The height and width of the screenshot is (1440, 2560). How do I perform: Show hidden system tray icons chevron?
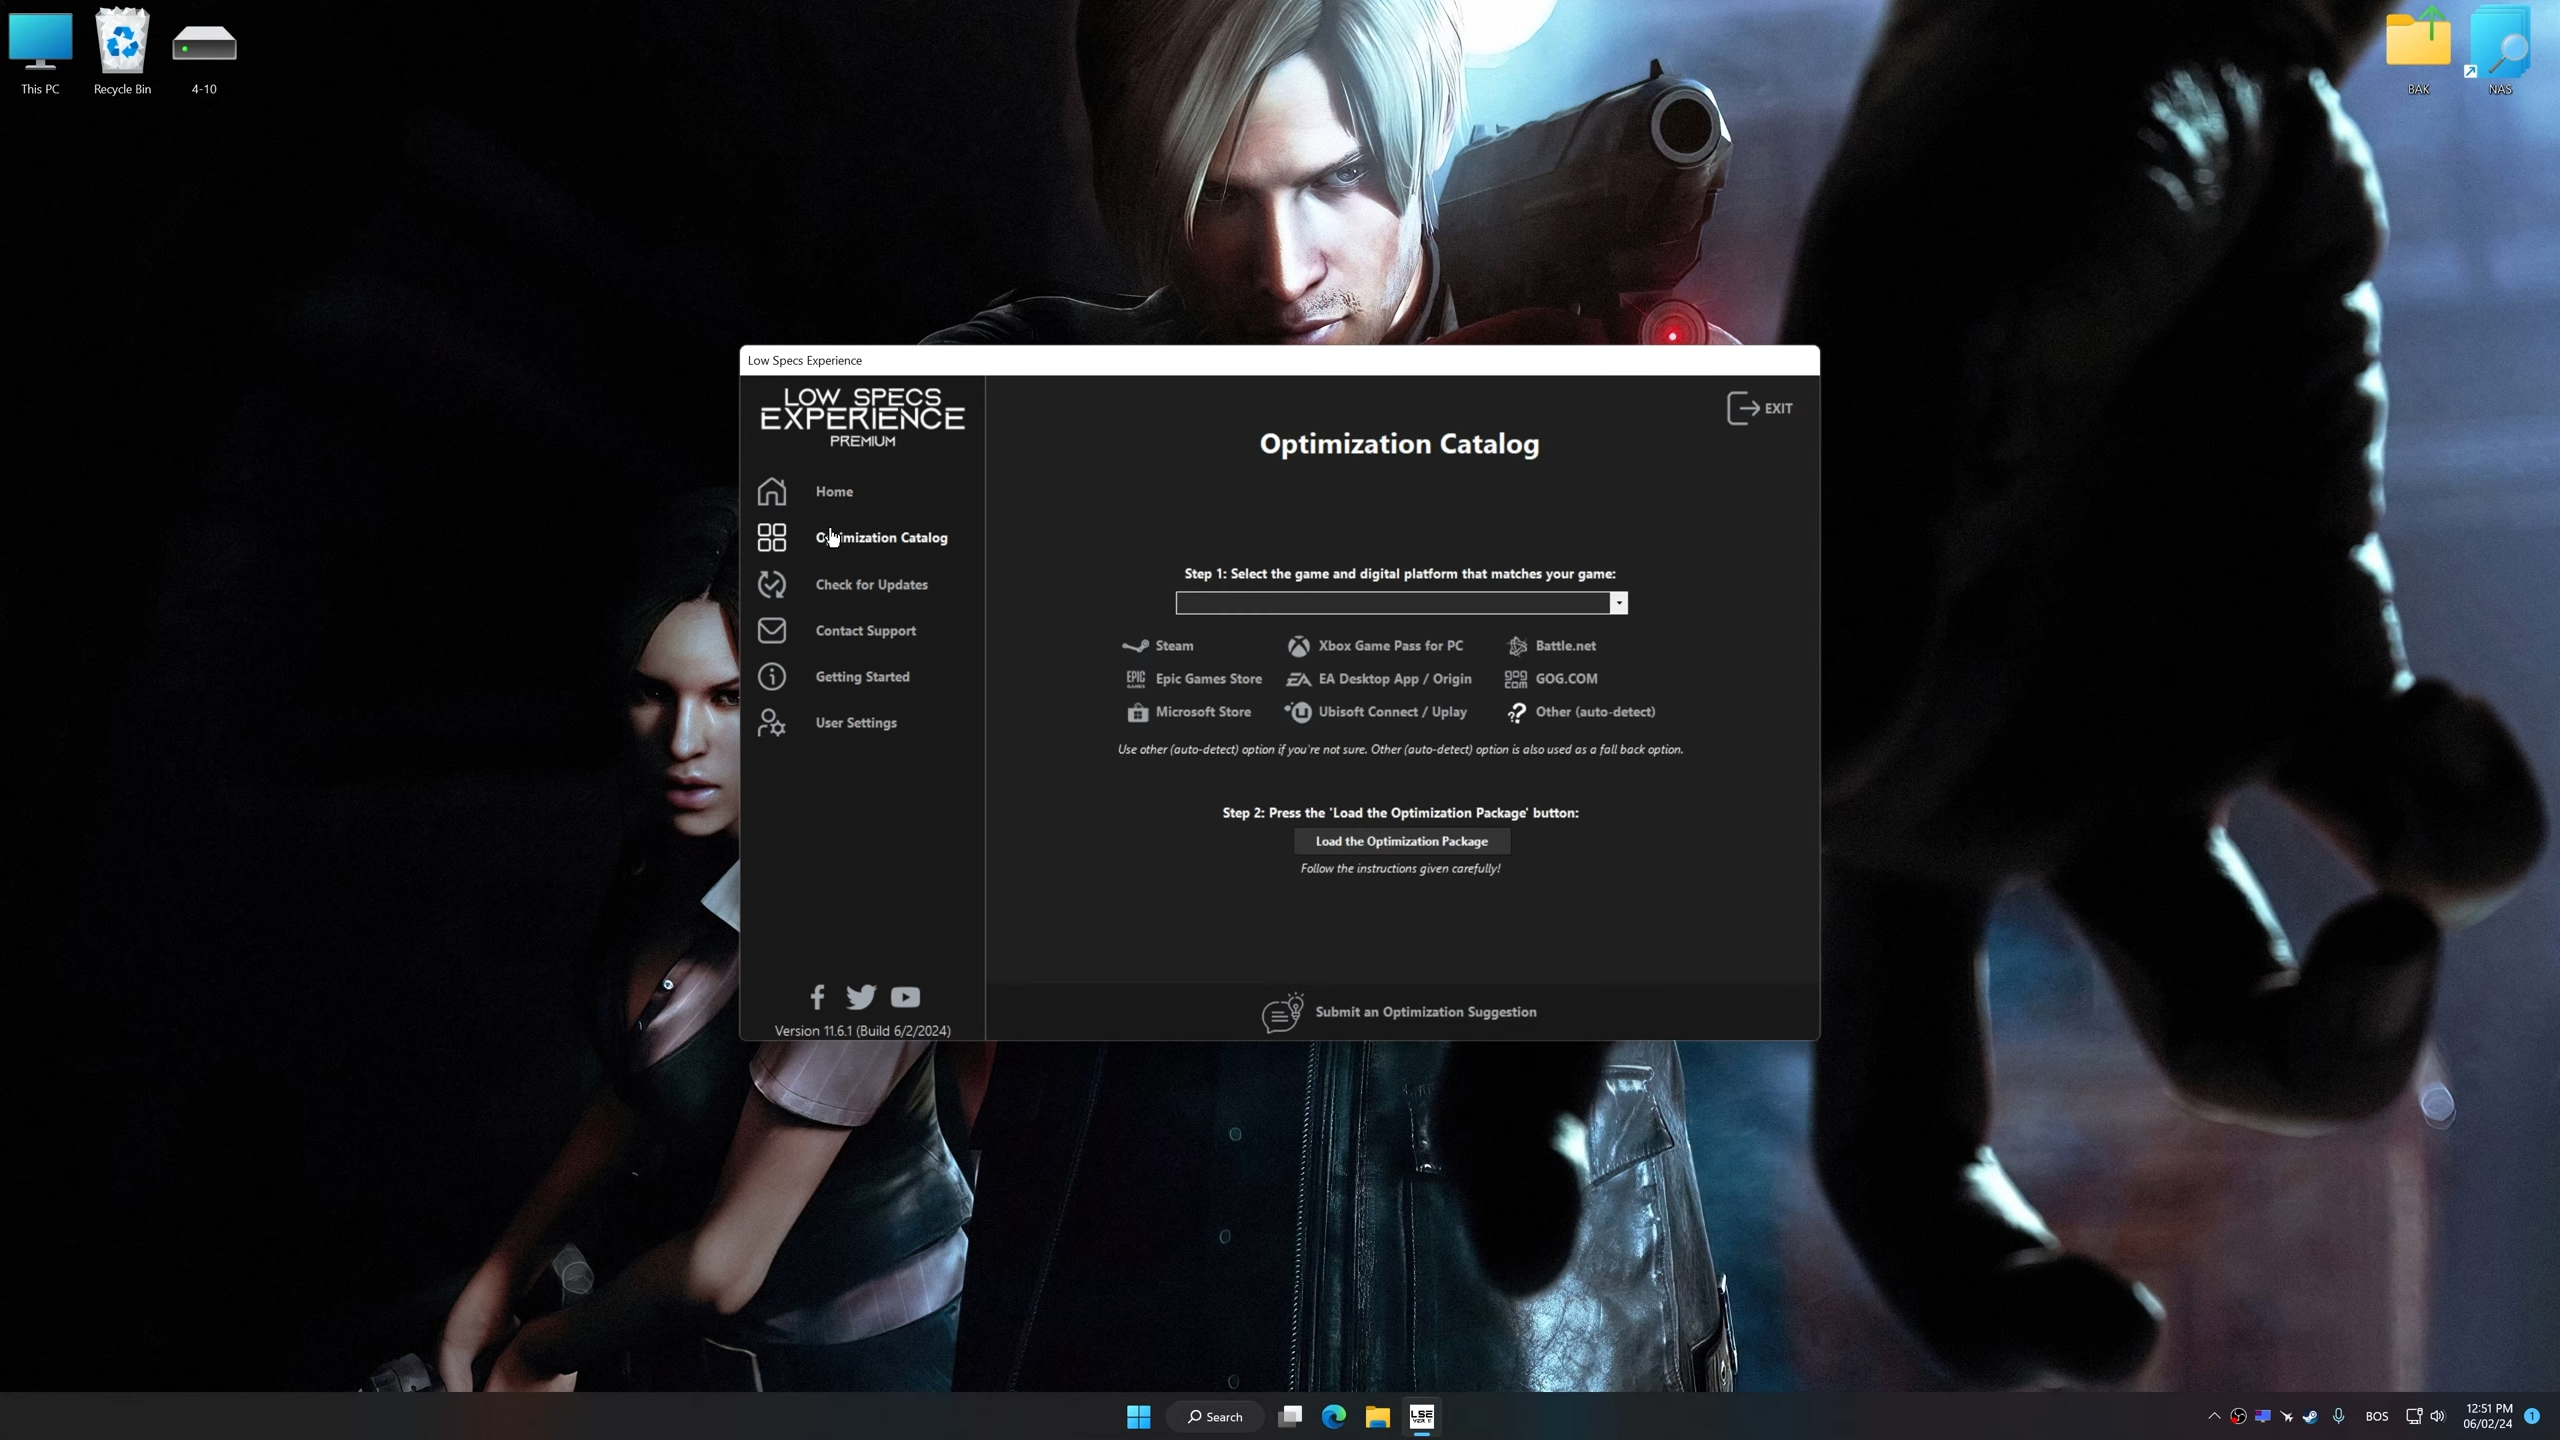[2214, 1416]
